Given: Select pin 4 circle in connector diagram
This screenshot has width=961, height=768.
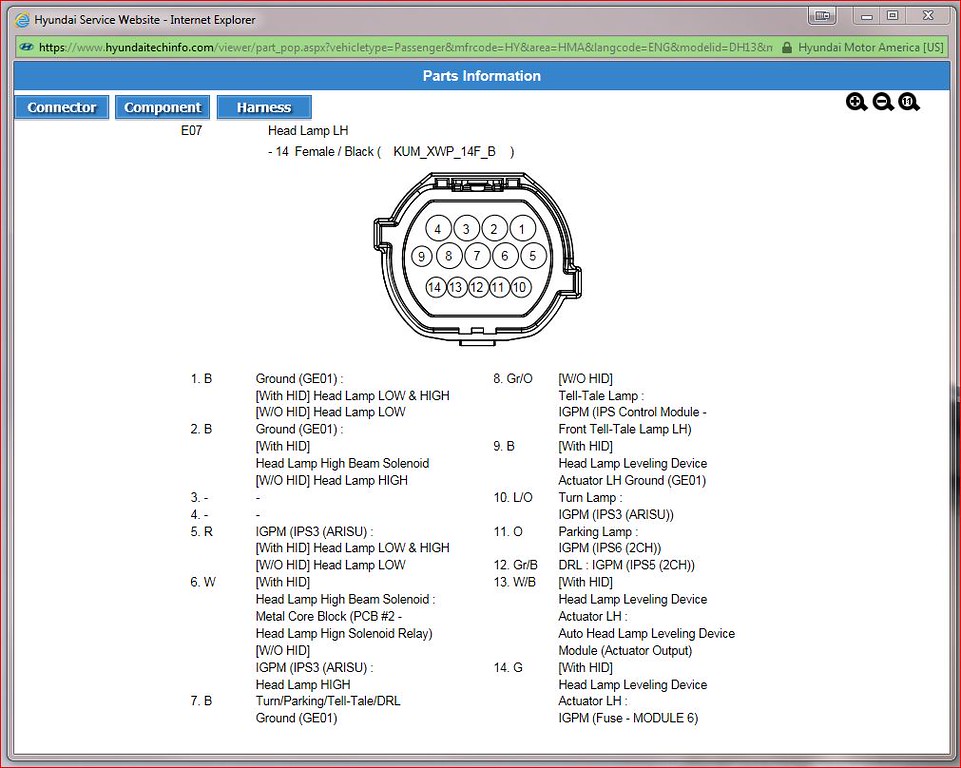Looking at the screenshot, I should (x=438, y=229).
